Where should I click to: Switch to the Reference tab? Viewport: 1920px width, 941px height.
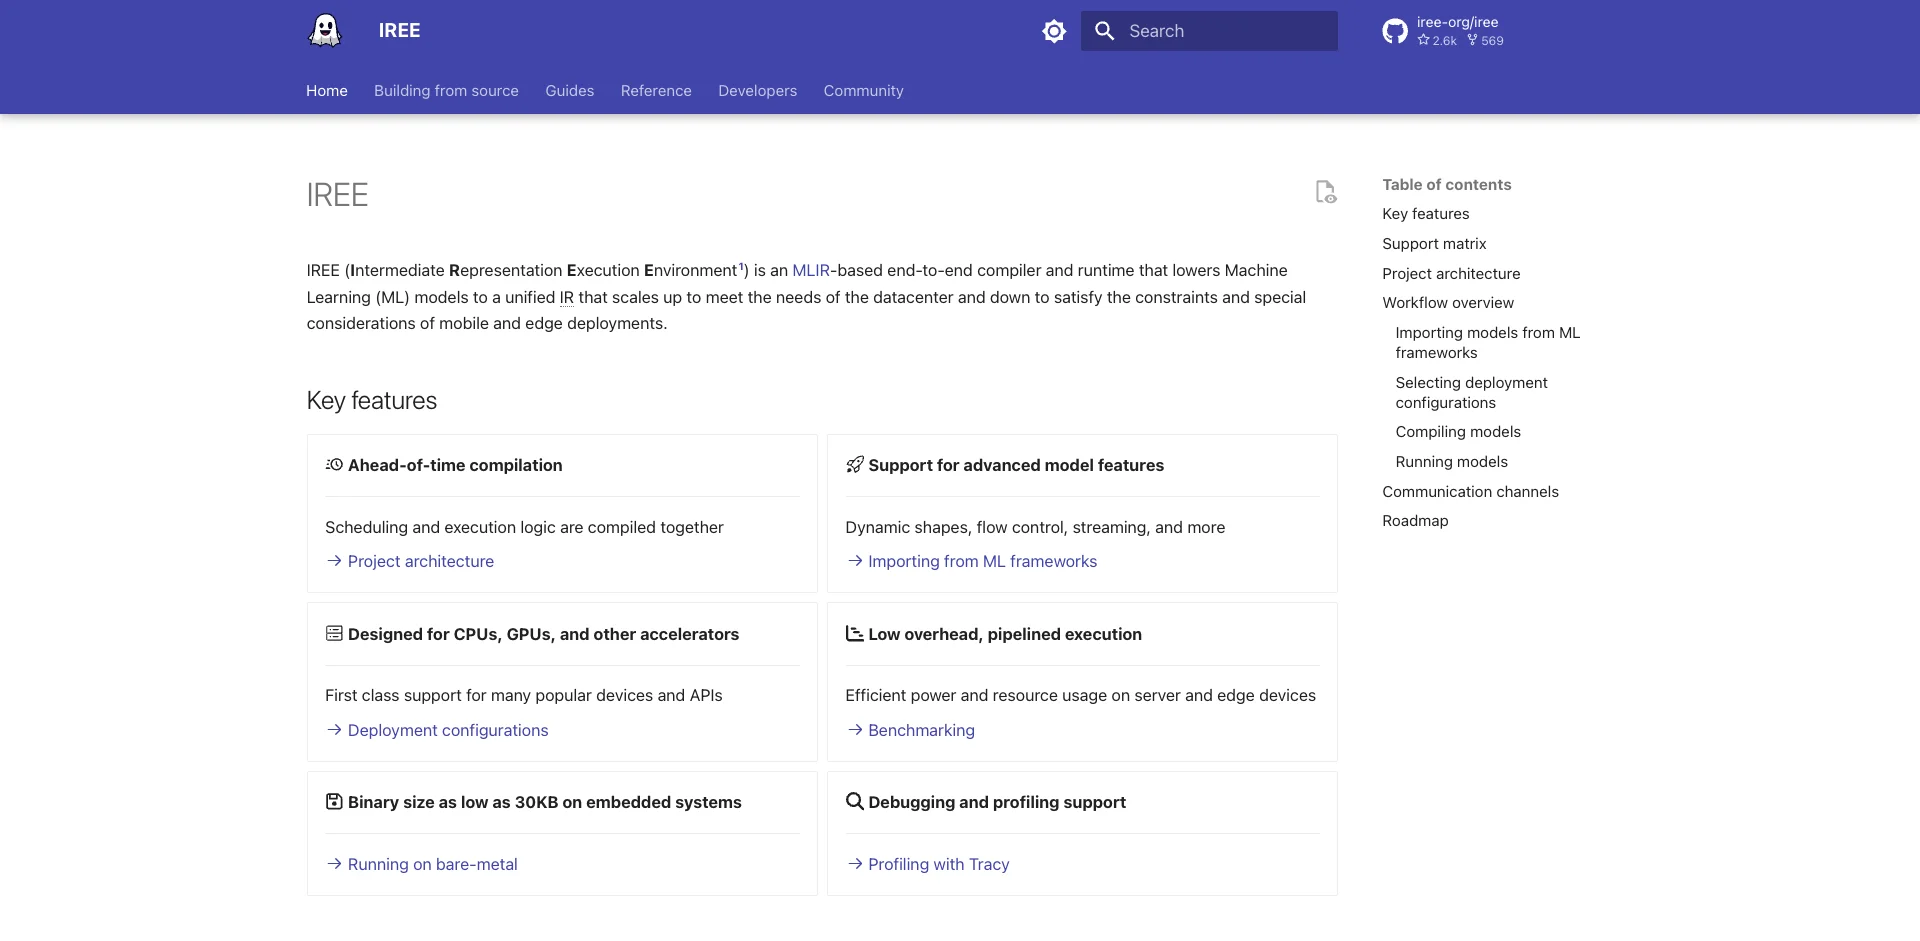[x=656, y=91]
